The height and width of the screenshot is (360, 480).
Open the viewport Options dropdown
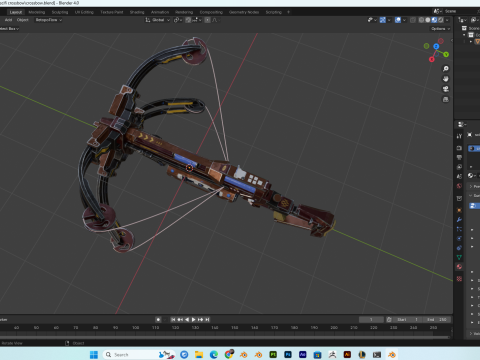point(440,29)
